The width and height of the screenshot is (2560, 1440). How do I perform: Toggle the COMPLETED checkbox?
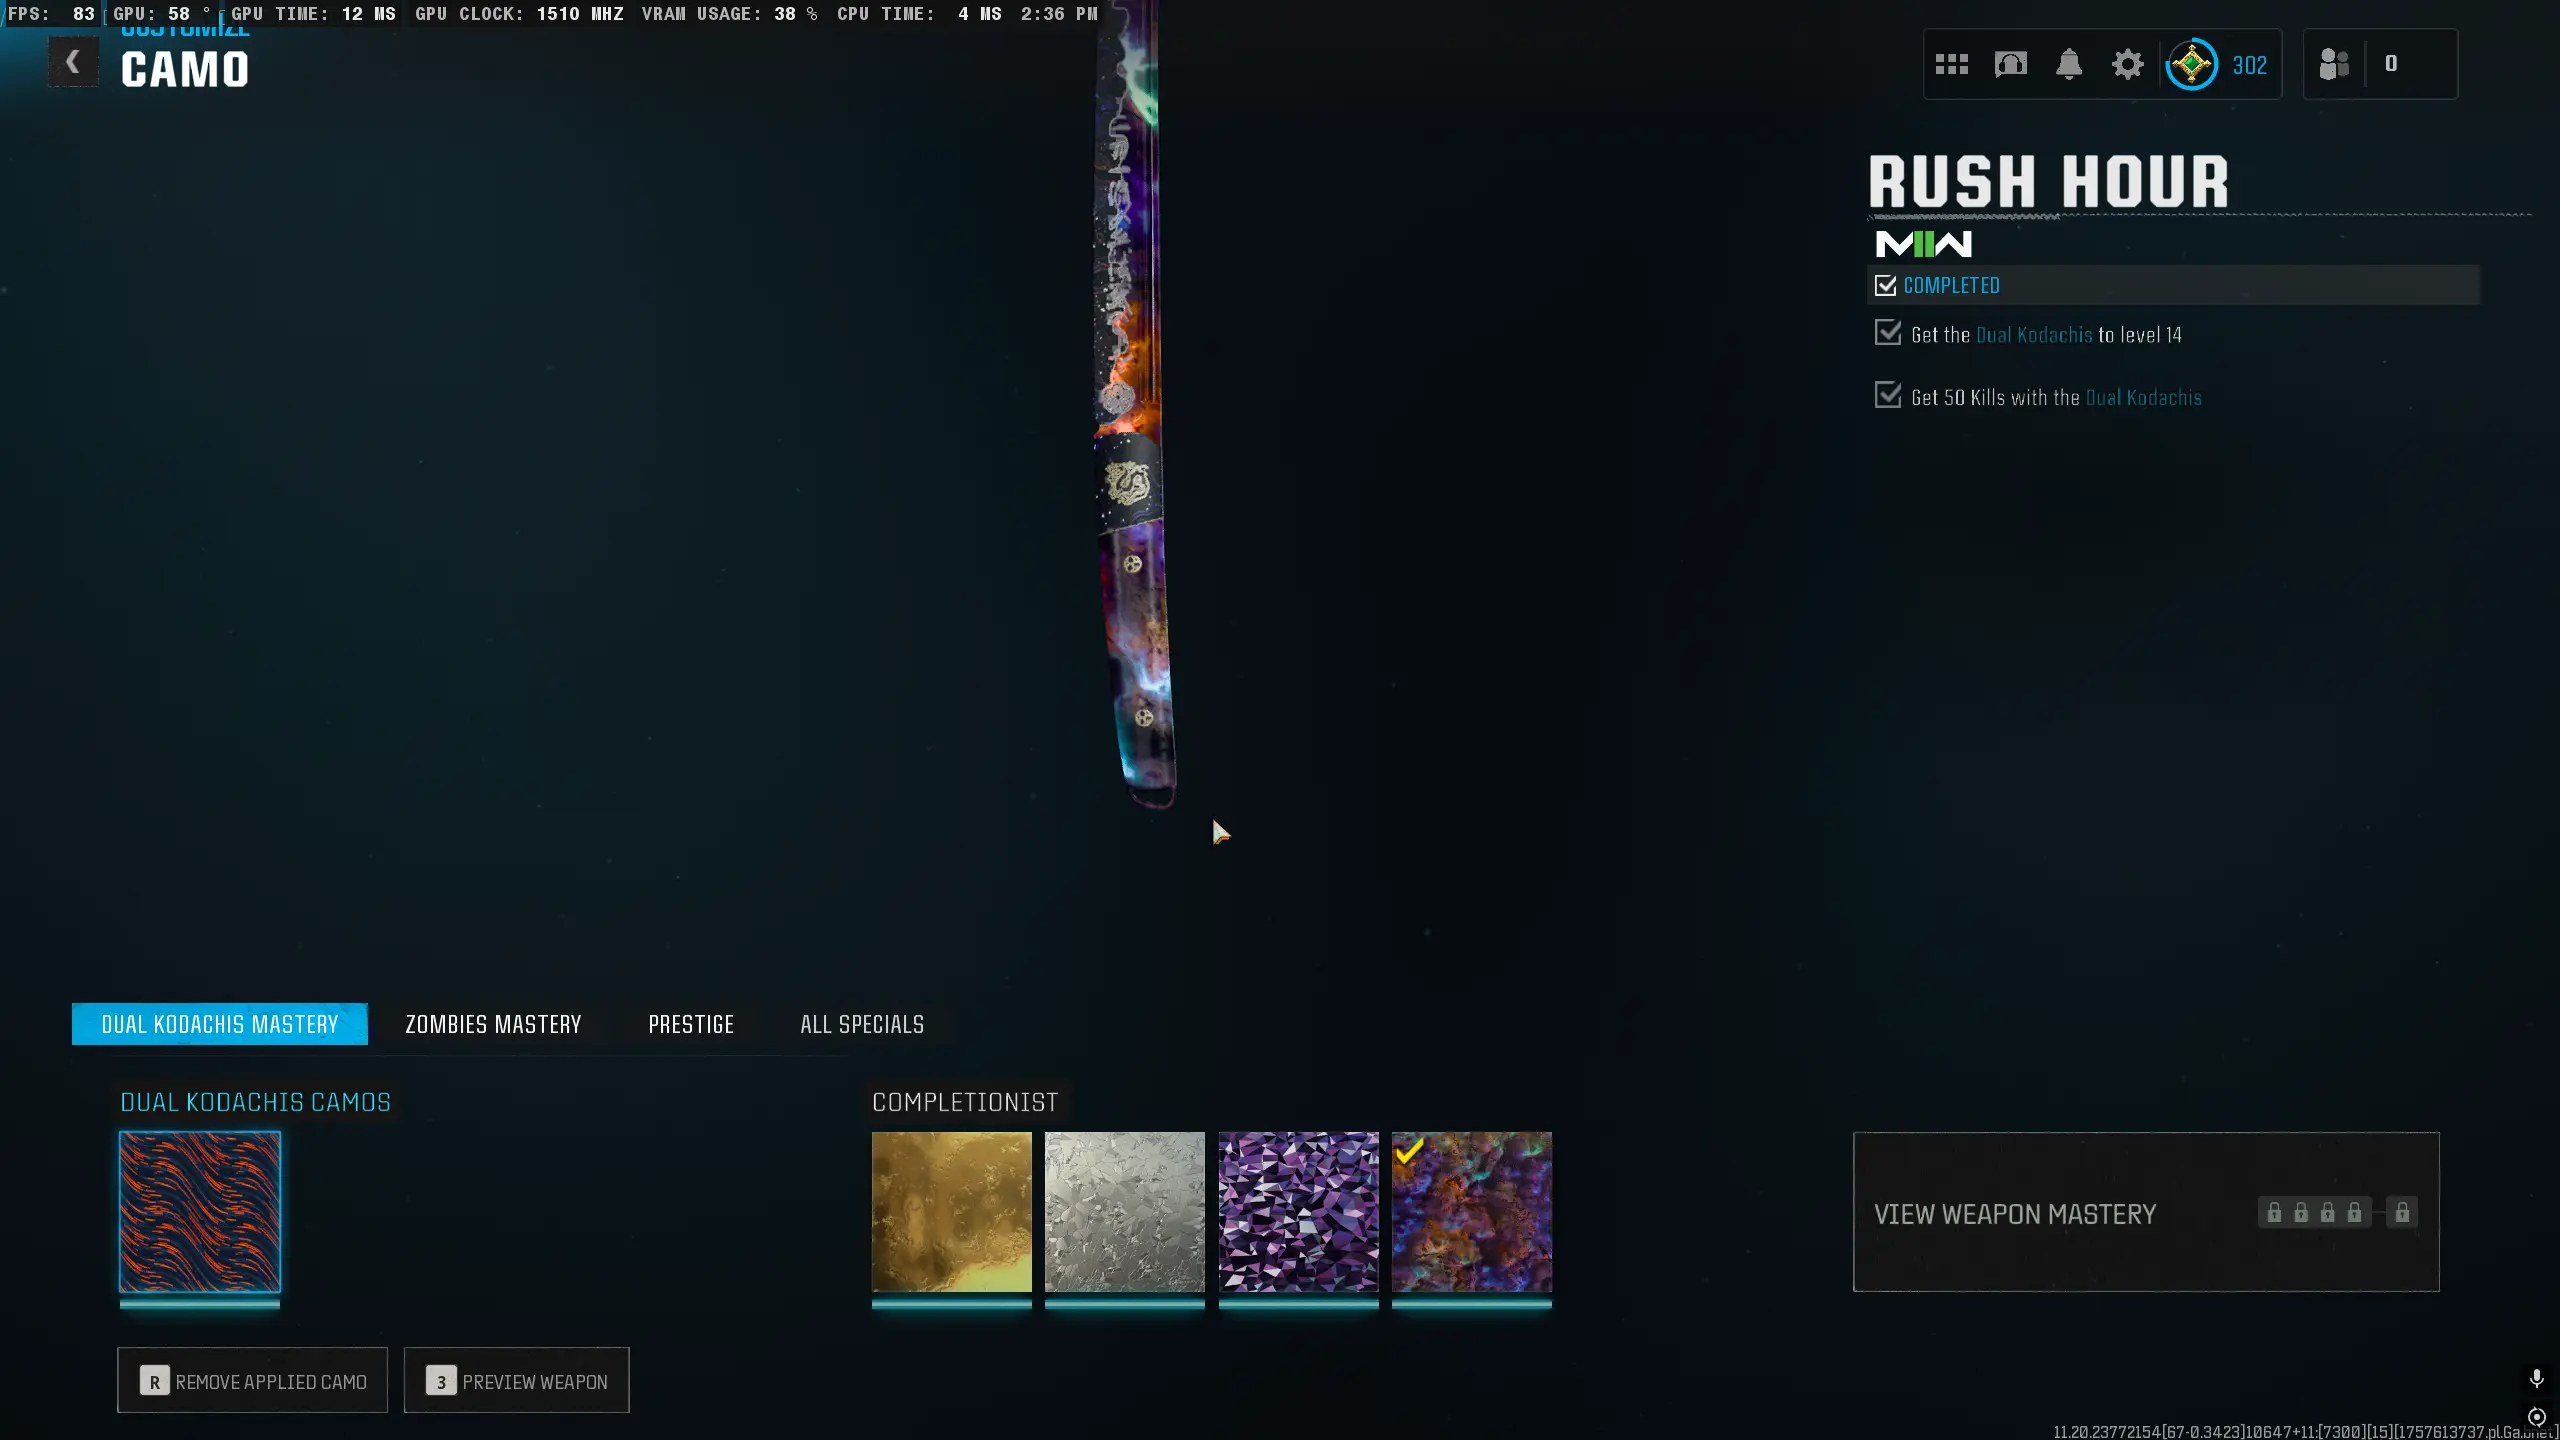(1885, 286)
